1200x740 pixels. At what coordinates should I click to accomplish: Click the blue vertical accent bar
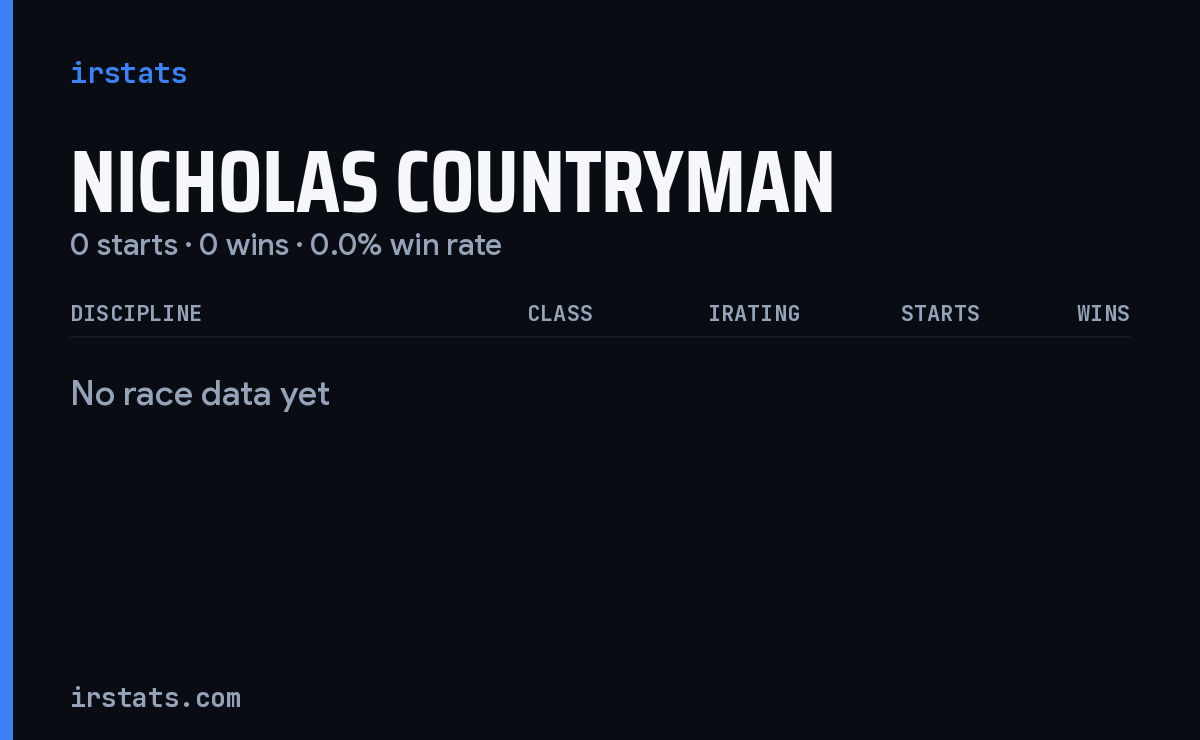(x=6, y=370)
